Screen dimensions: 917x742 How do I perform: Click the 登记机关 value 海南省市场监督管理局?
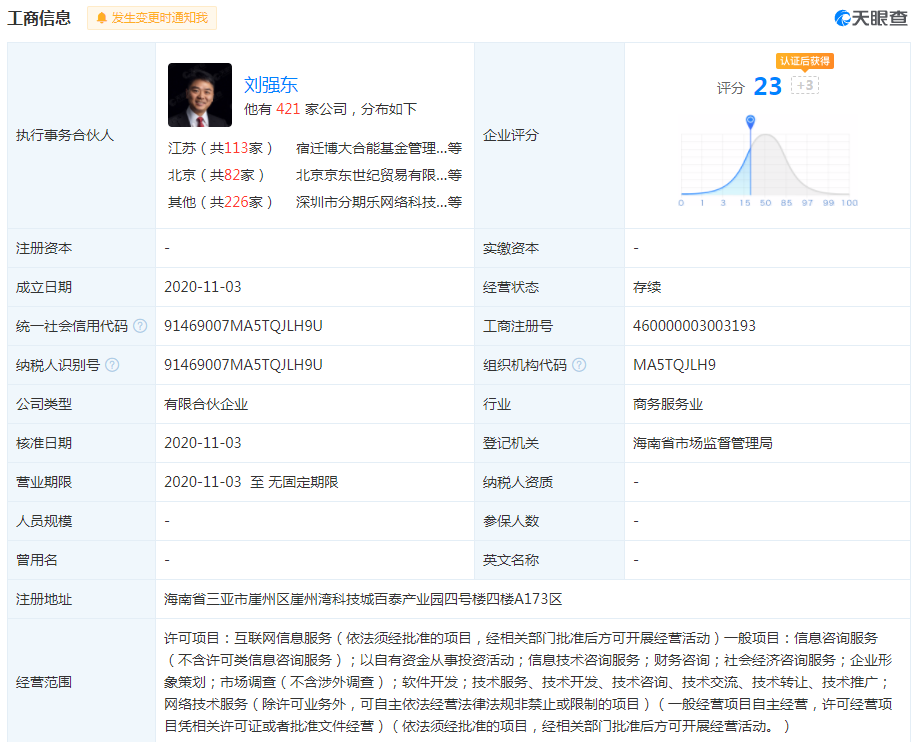[702, 443]
